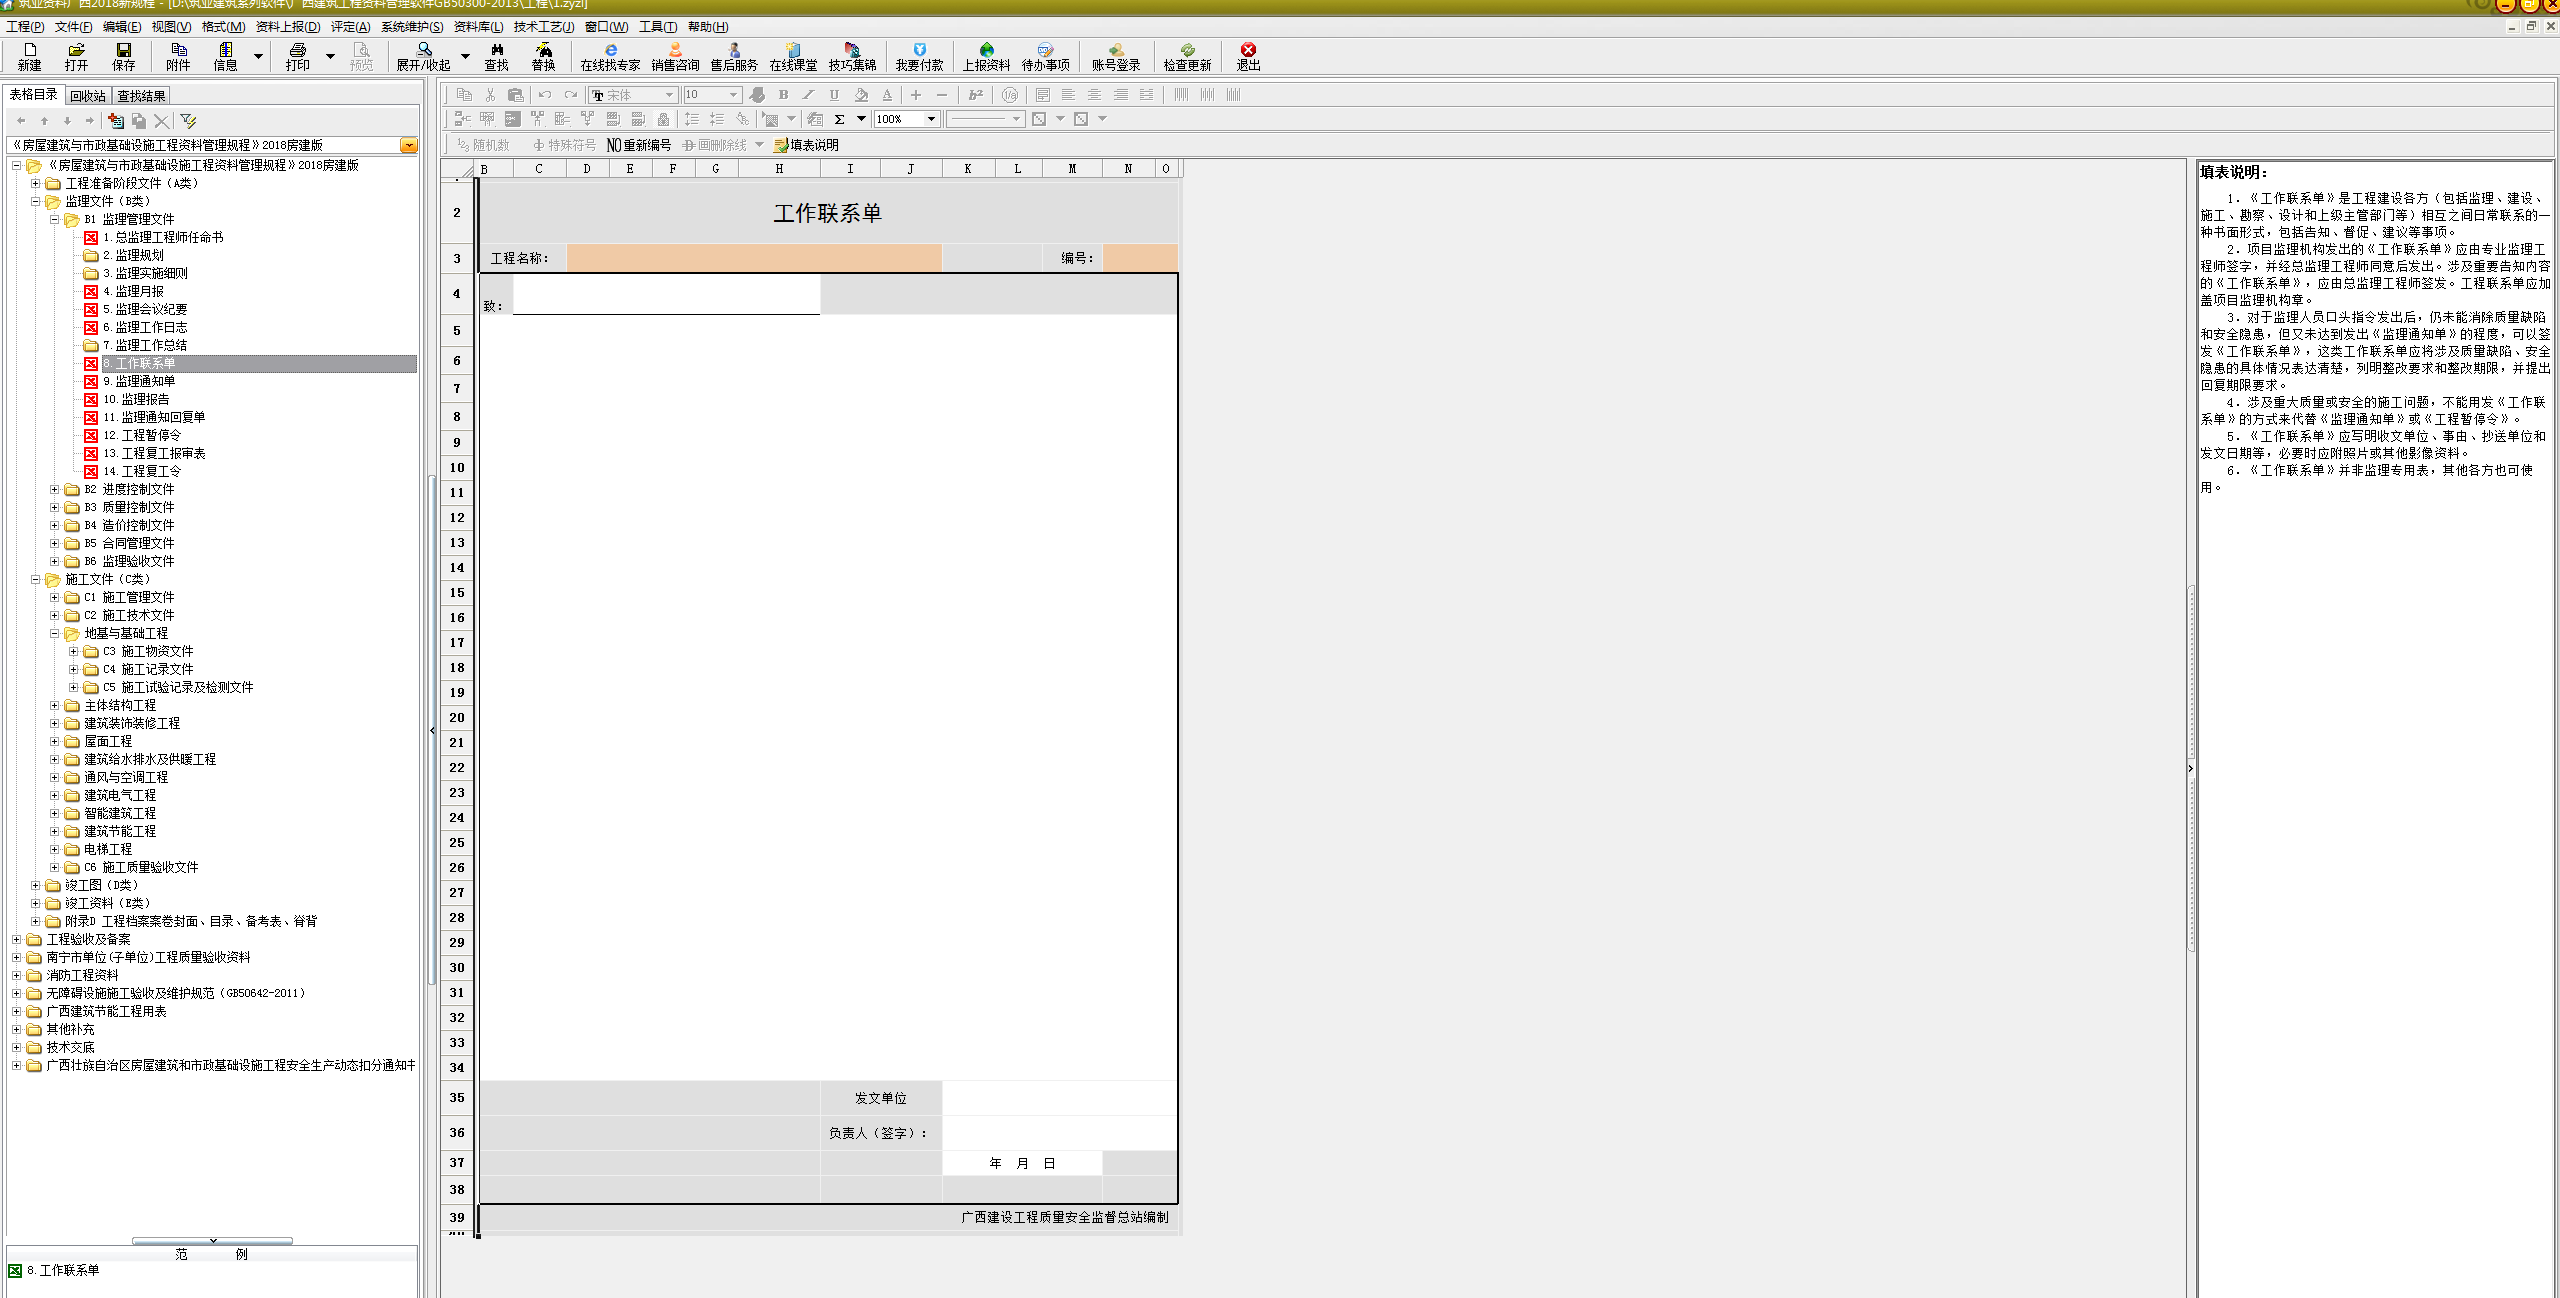The width and height of the screenshot is (2560, 1298).
Task: Click the delete X icon in tree toolbar
Action: (161, 121)
